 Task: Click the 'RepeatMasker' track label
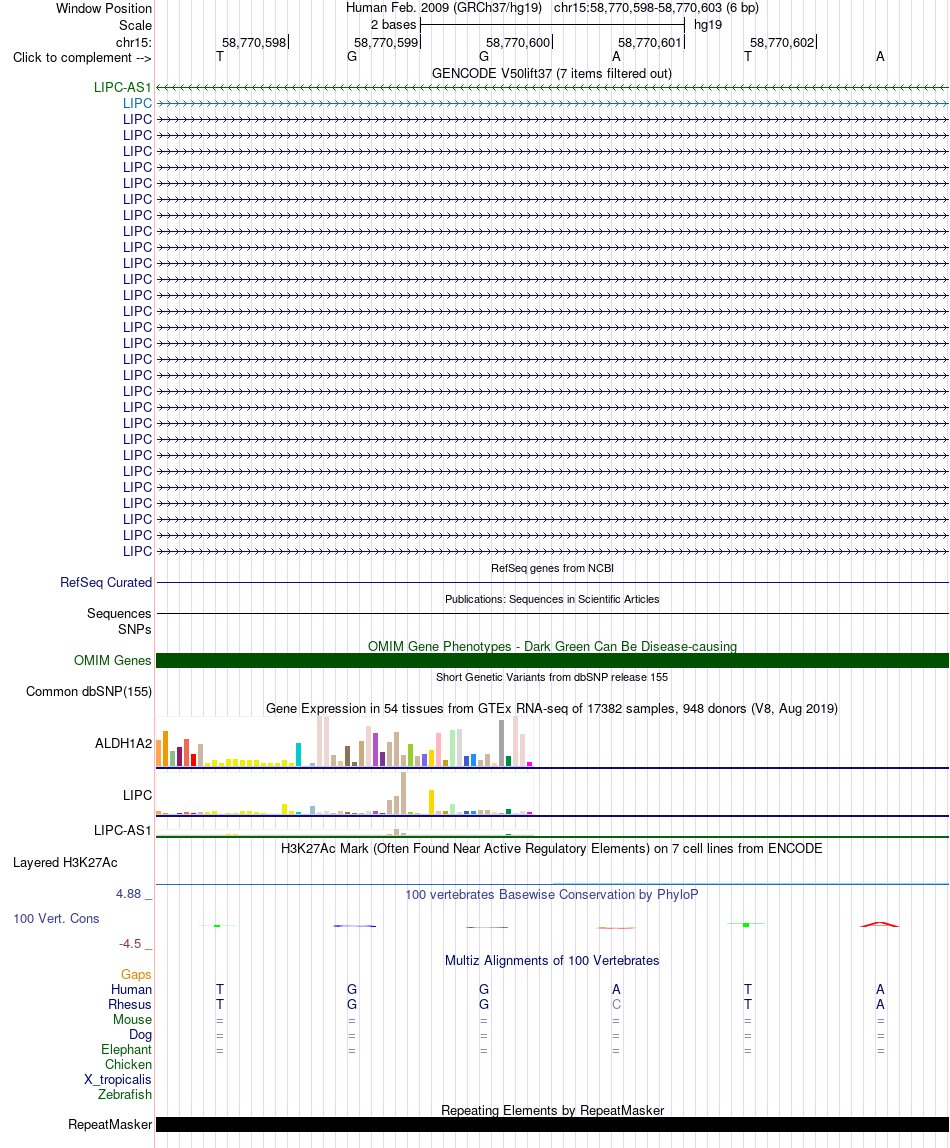[110, 1125]
